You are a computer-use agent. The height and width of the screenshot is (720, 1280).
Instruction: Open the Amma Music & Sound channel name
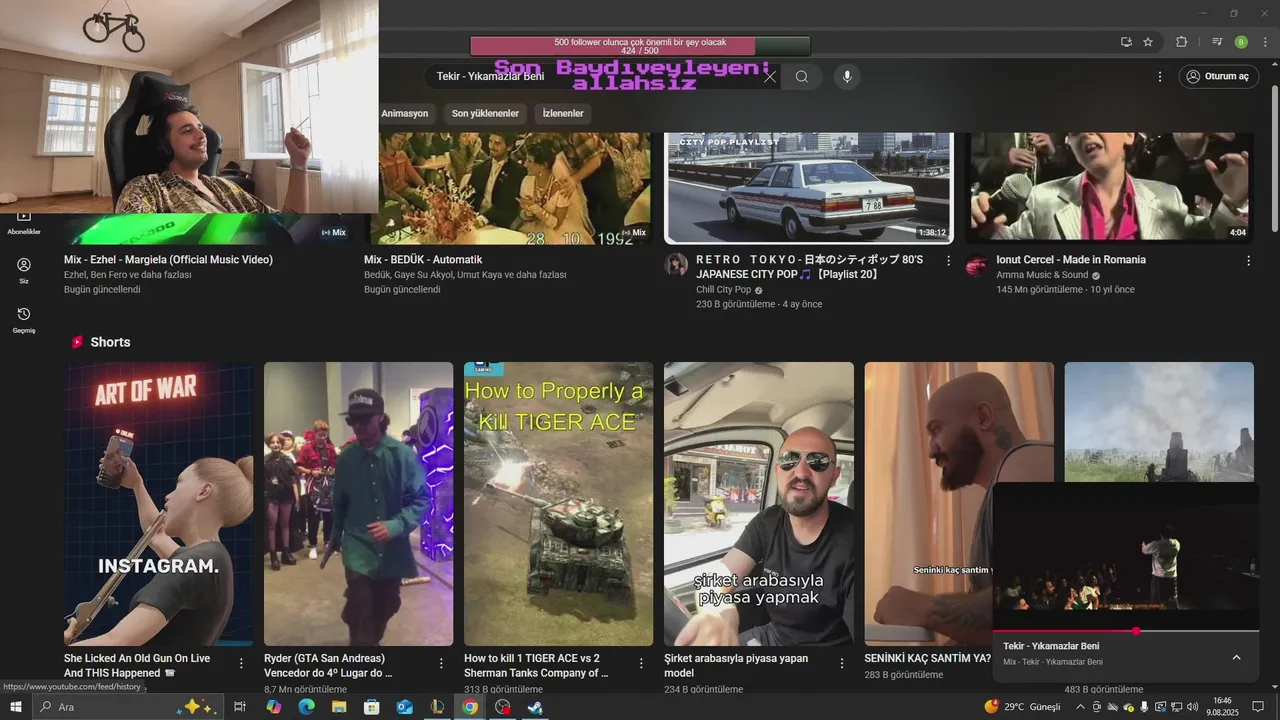(x=1042, y=275)
